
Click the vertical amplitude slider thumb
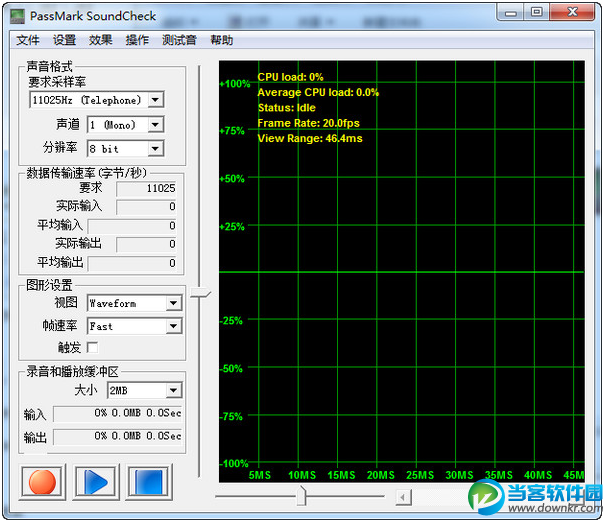200,293
